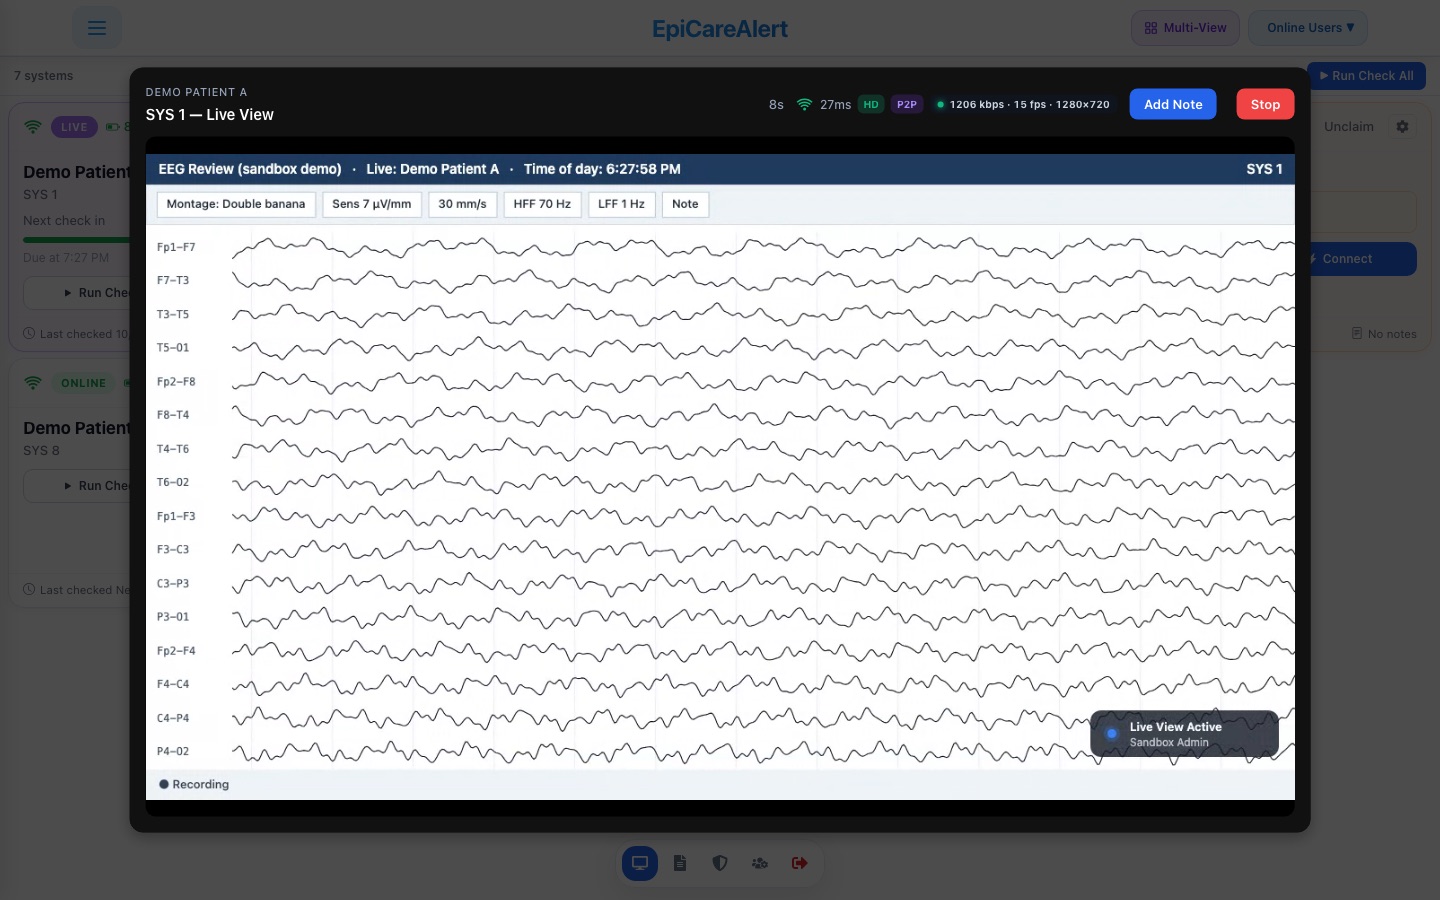Open the shield security icon in dock
The height and width of the screenshot is (900, 1440).
tap(720, 863)
